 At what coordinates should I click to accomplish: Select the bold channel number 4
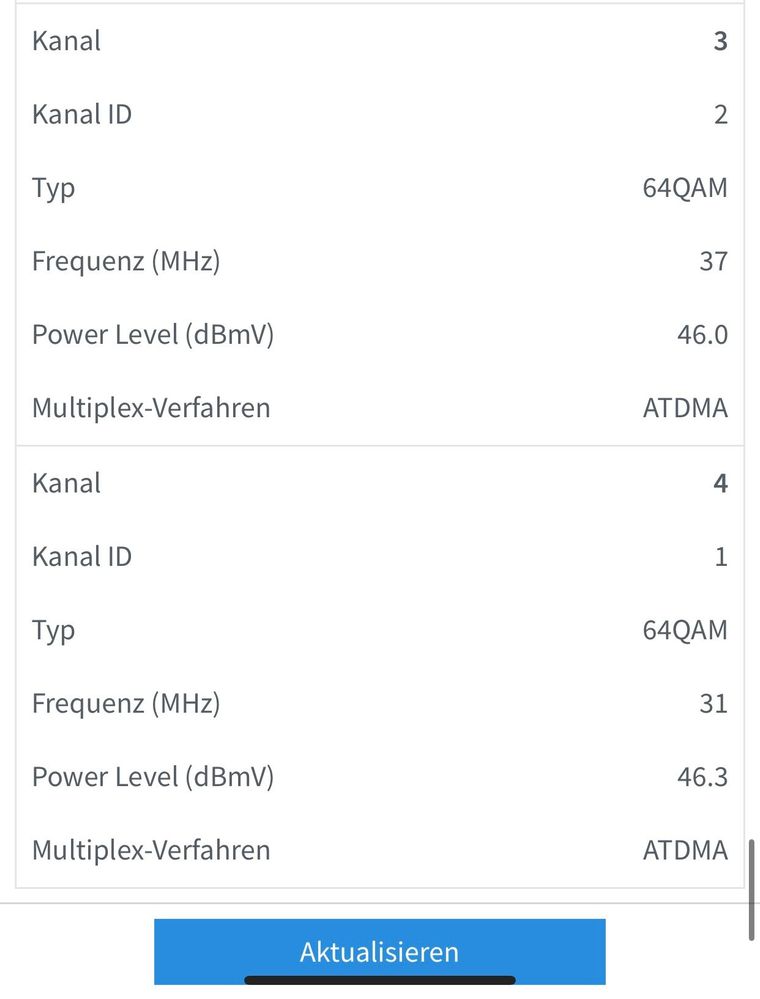[x=720, y=484]
